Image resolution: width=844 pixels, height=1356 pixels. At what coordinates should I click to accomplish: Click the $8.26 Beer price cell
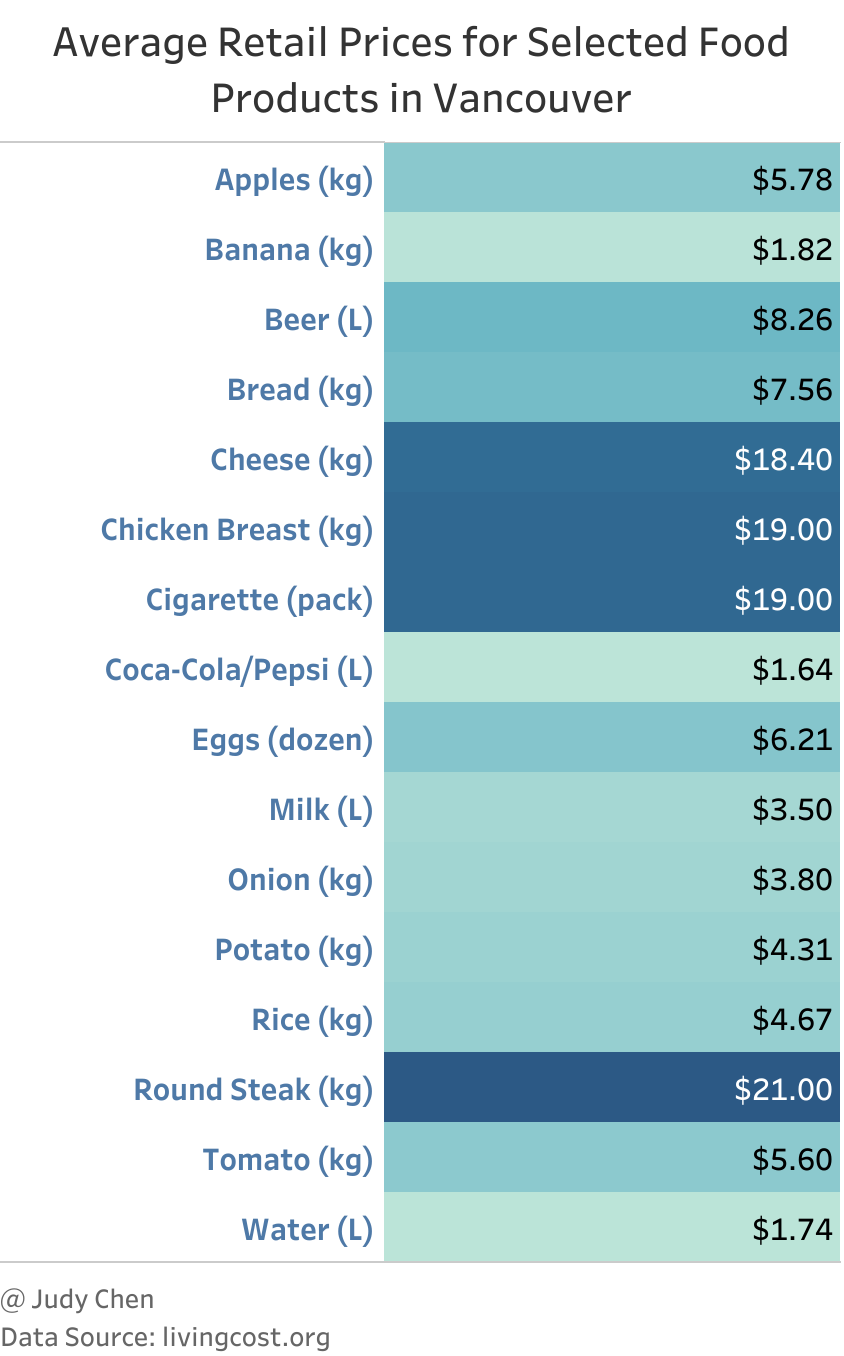(x=612, y=319)
